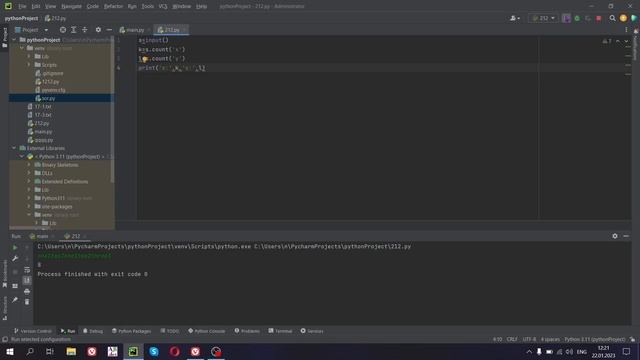The height and width of the screenshot is (360, 640).
Task: Open the Problems tool window
Action: pyautogui.click(x=247, y=331)
